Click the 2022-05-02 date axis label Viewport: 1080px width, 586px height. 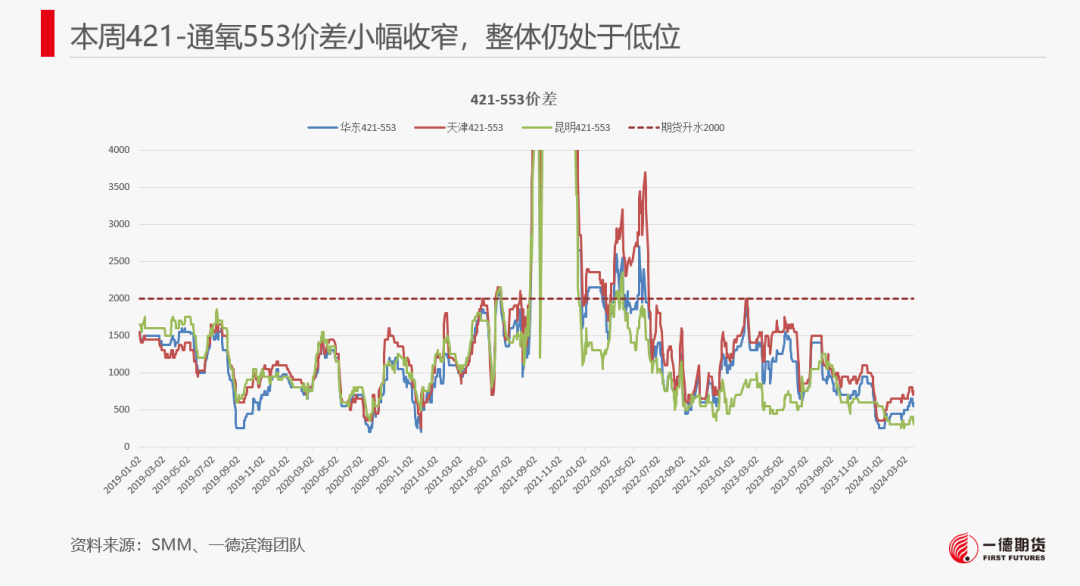pyautogui.click(x=618, y=473)
